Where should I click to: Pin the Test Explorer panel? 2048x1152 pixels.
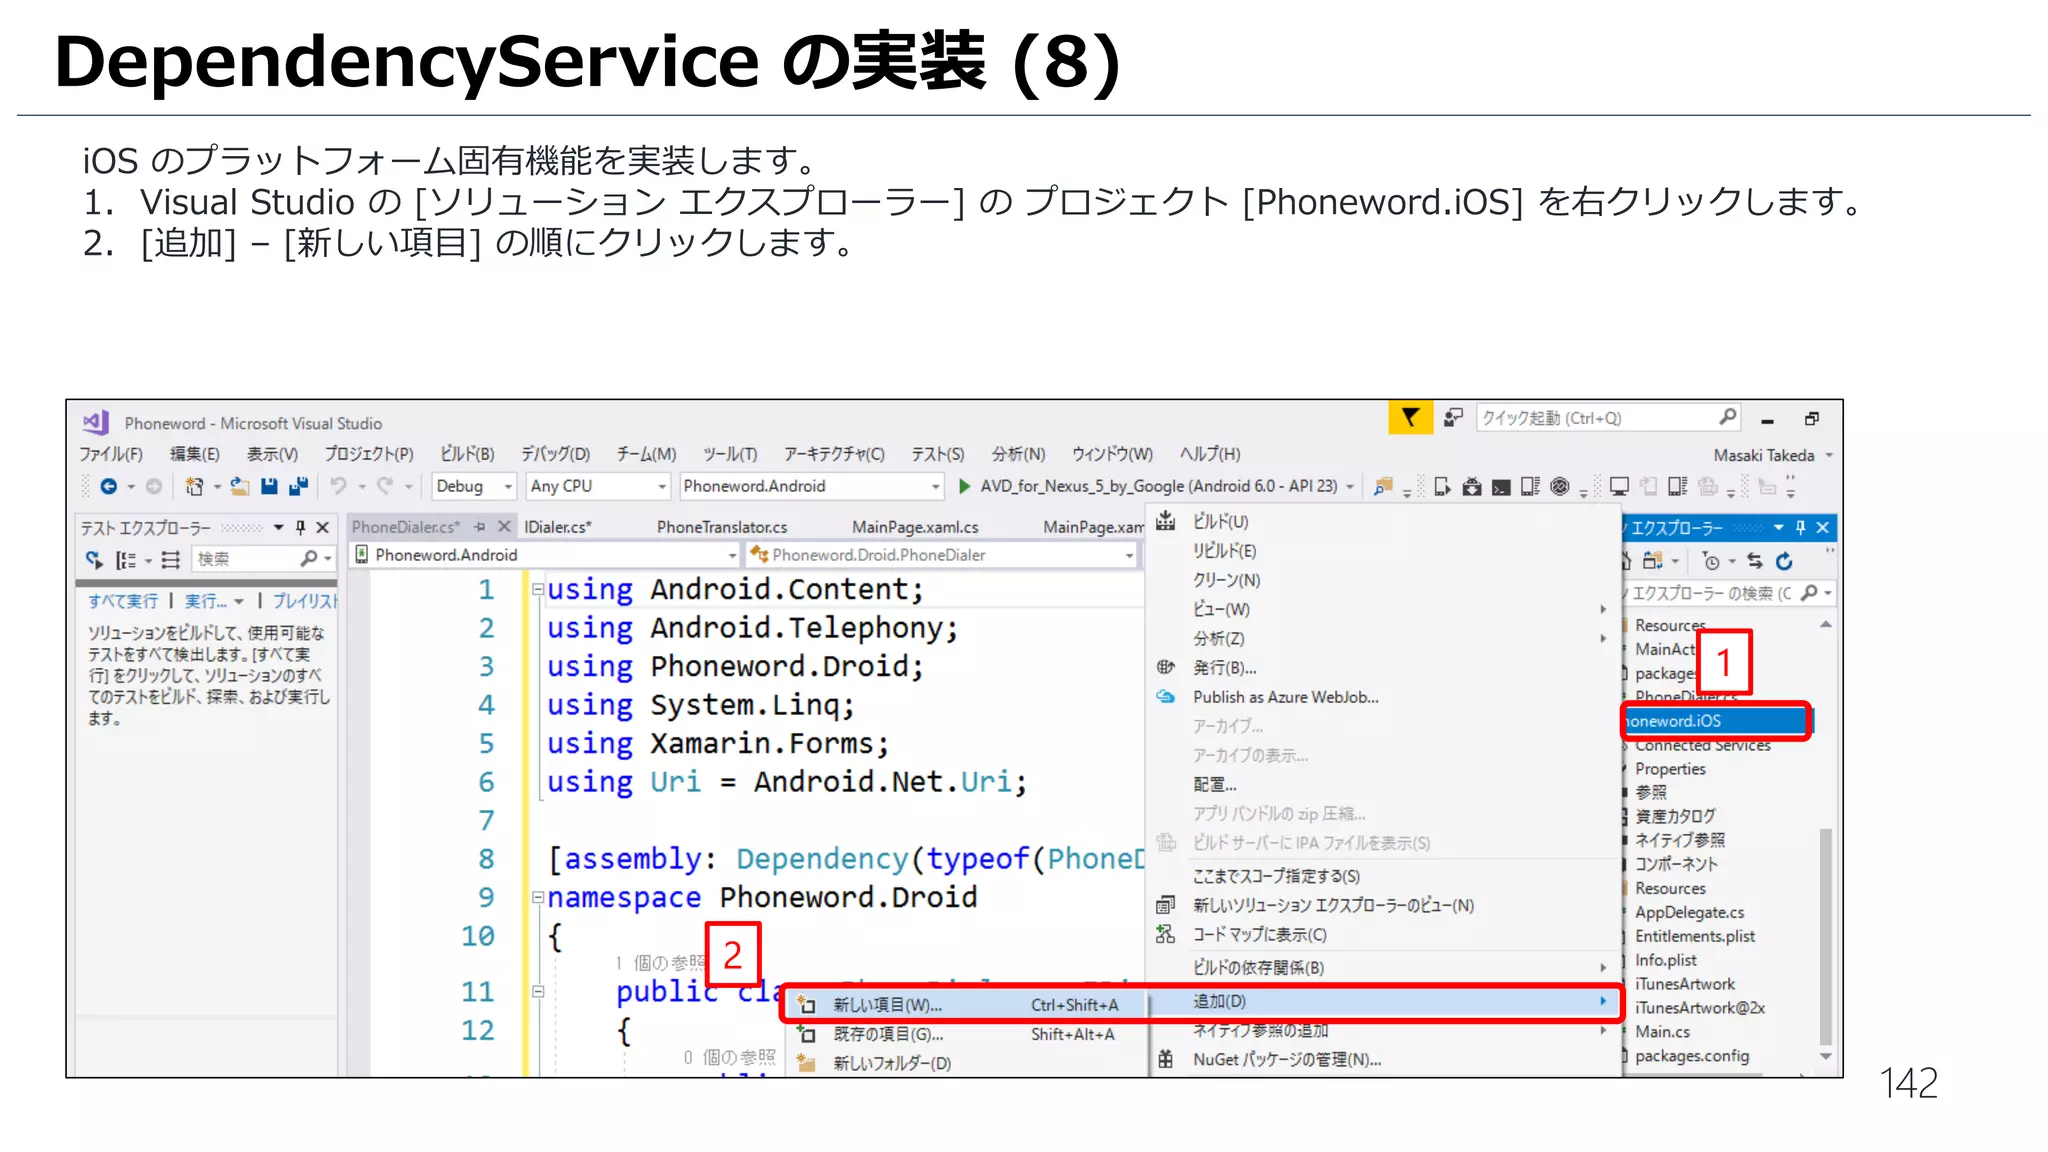click(x=300, y=527)
